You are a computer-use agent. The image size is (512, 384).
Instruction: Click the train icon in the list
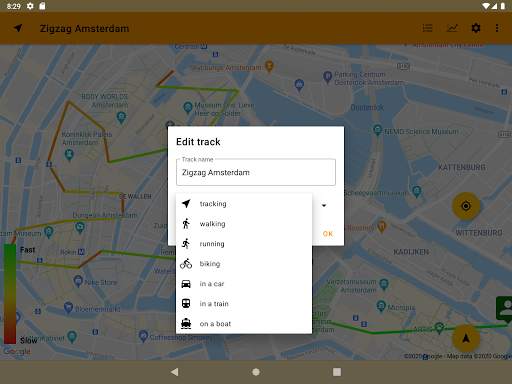pyautogui.click(x=186, y=303)
